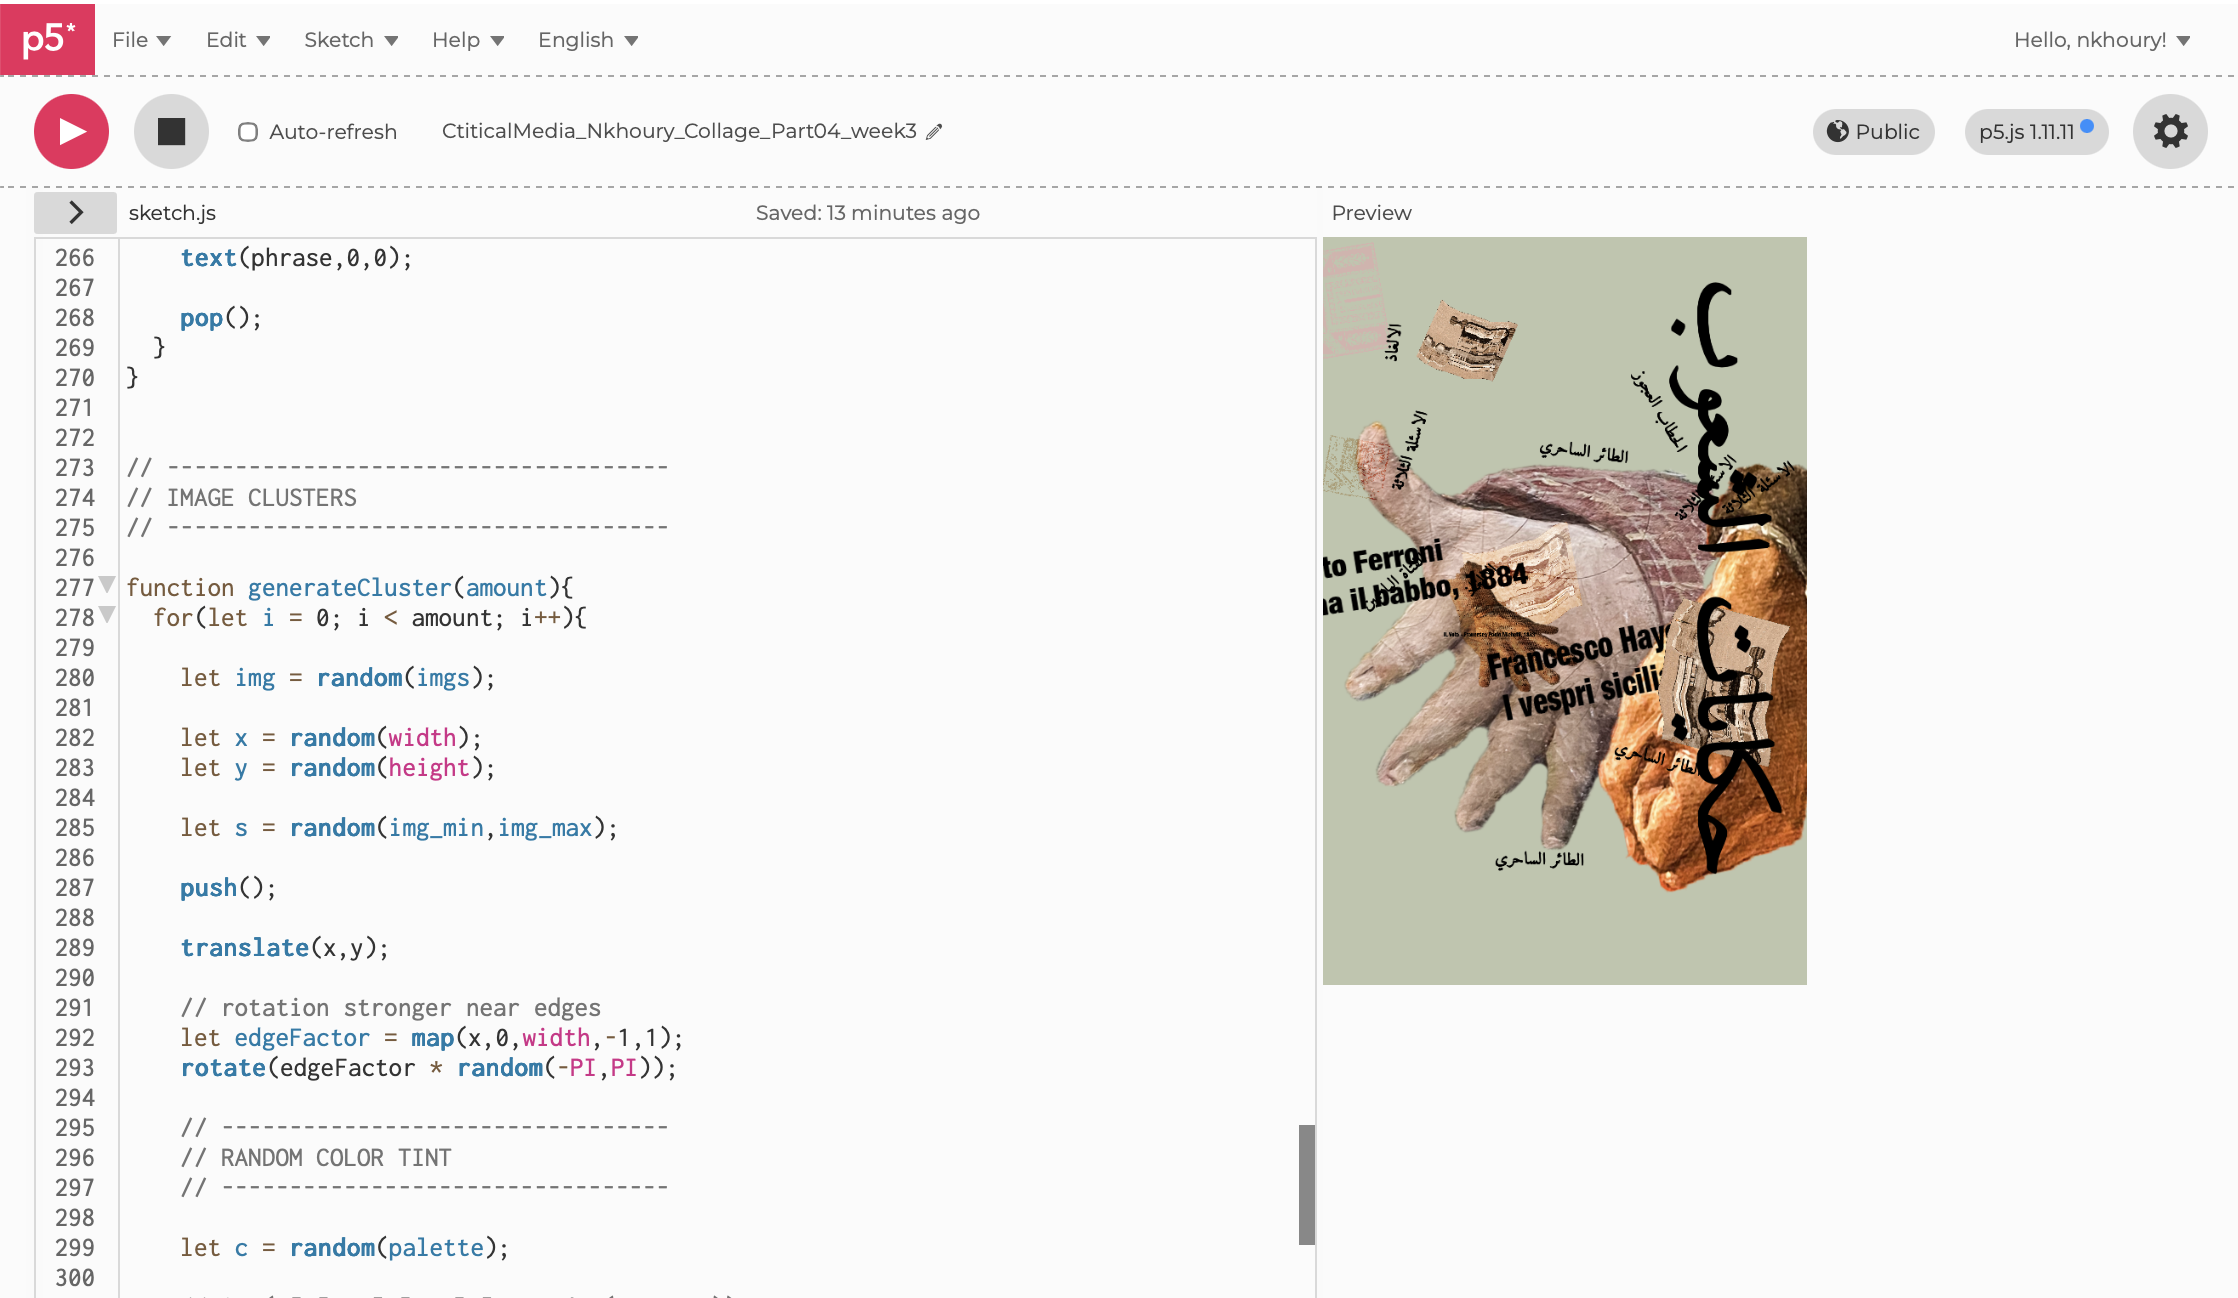Click the function generateCluster(amount){ line
Image resolution: width=2238 pixels, height=1298 pixels.
(x=349, y=588)
